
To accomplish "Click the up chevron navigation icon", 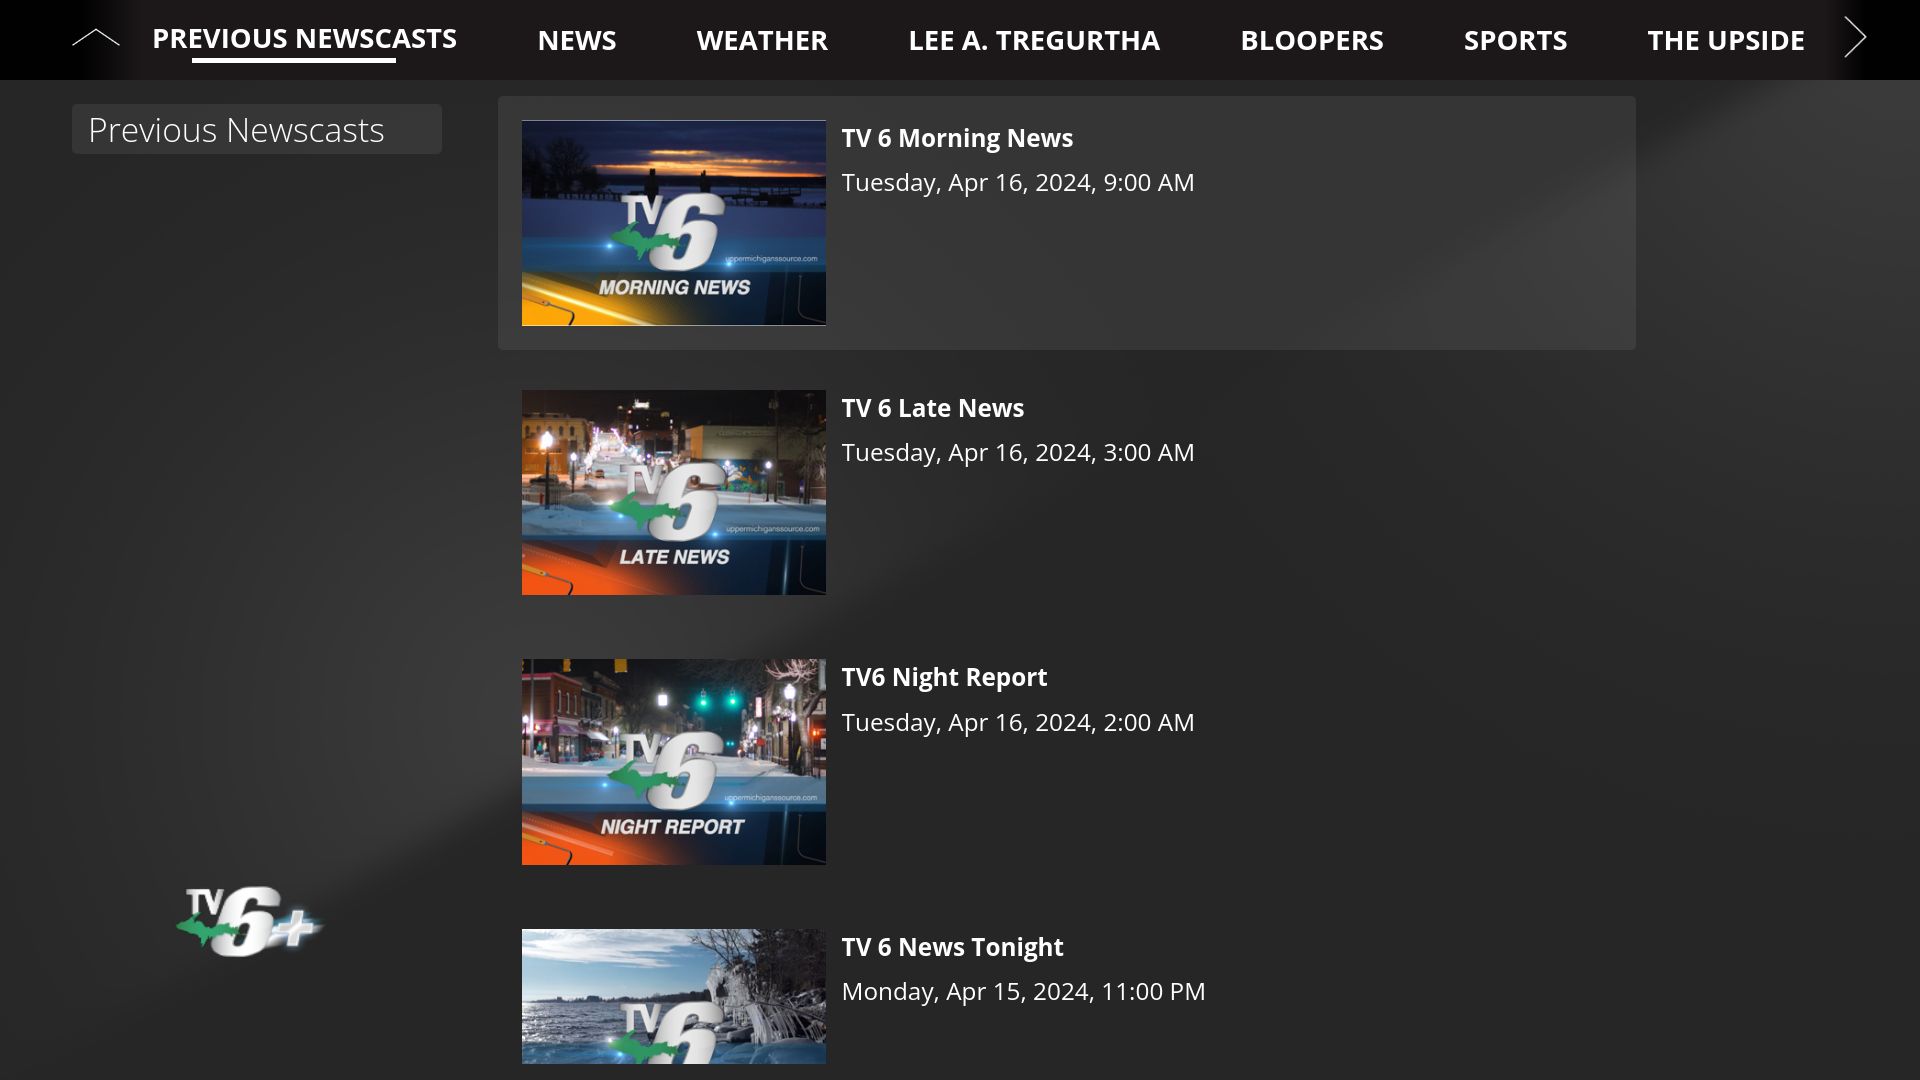I will pyautogui.click(x=95, y=38).
